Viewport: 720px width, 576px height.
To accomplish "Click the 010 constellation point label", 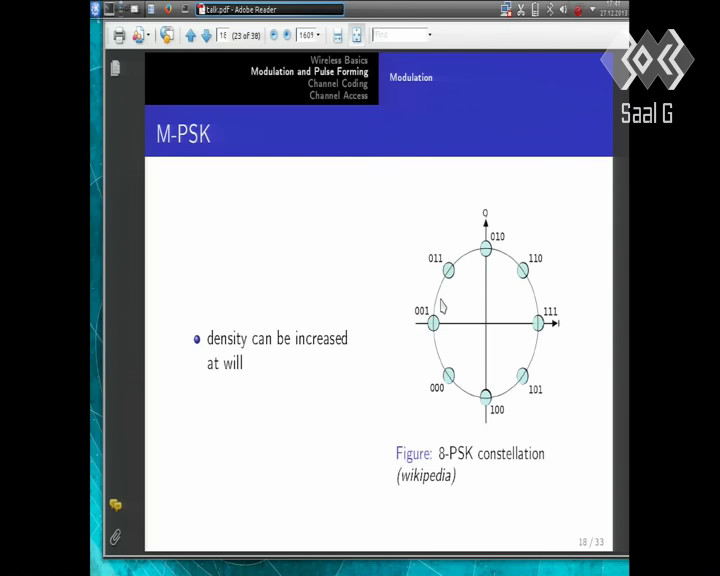I will coord(497,237).
